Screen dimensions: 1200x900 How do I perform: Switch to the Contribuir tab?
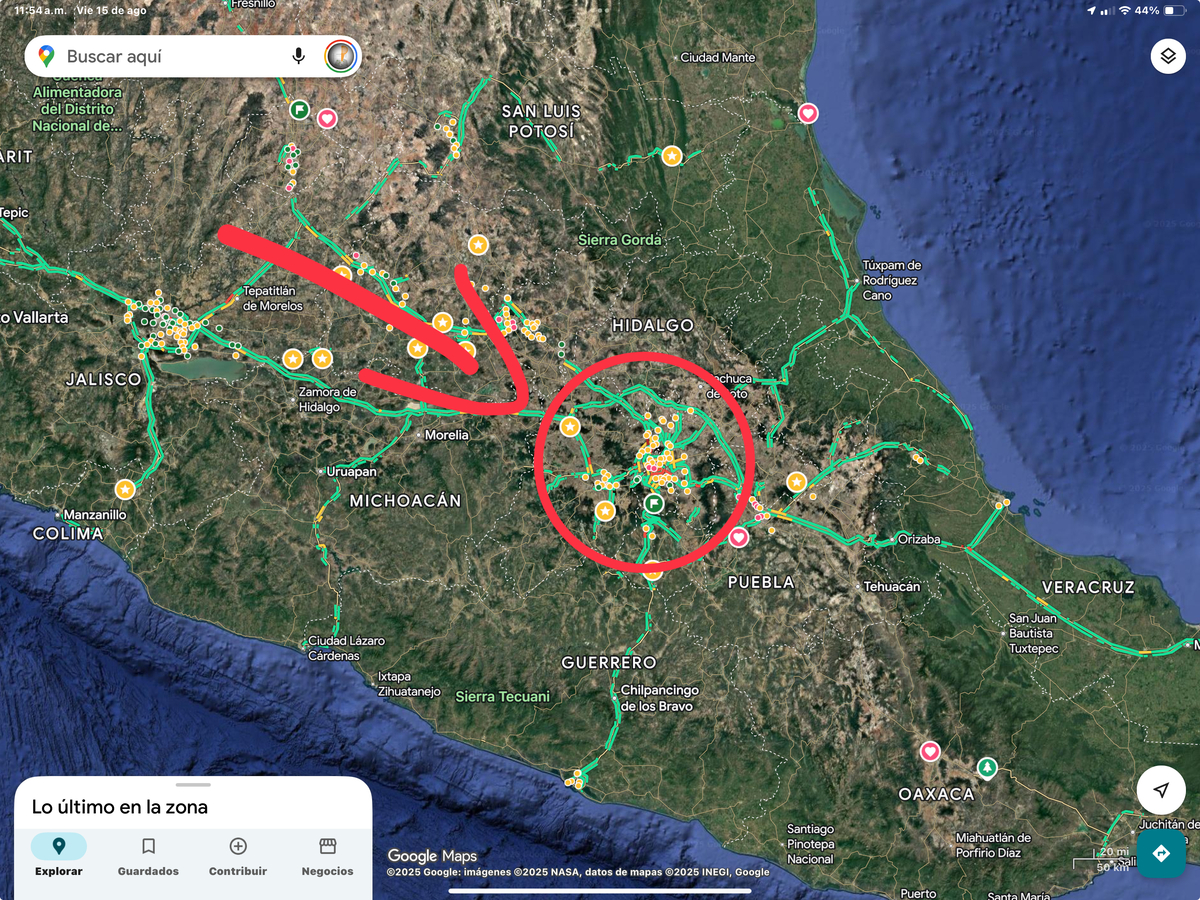tap(238, 857)
